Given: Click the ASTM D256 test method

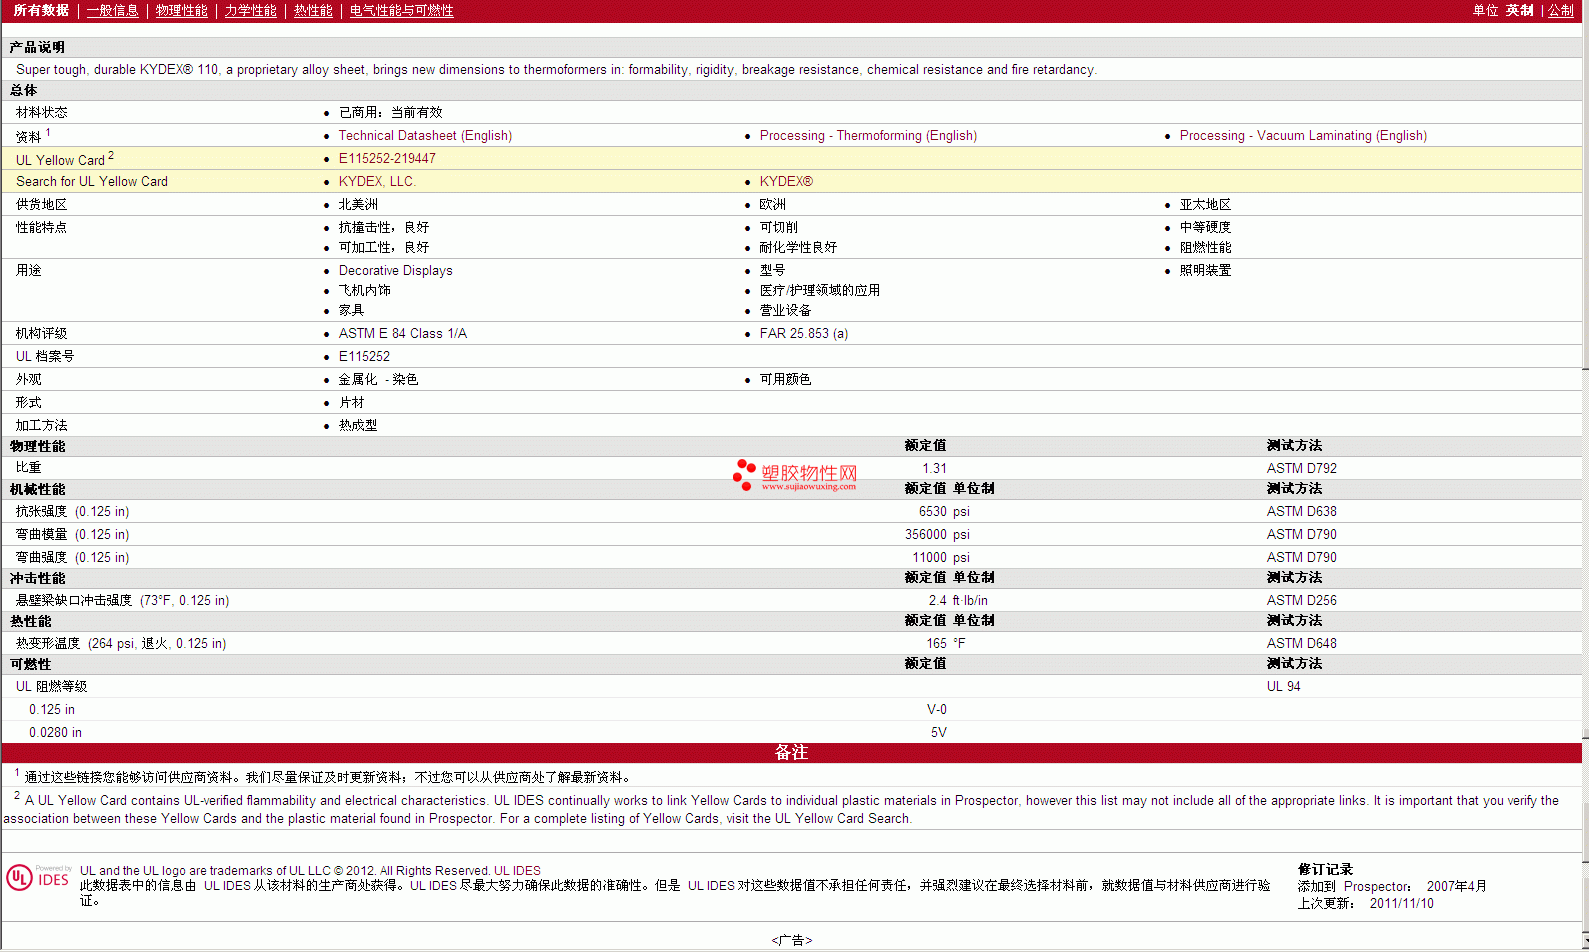Looking at the screenshot, I should (x=1301, y=600).
